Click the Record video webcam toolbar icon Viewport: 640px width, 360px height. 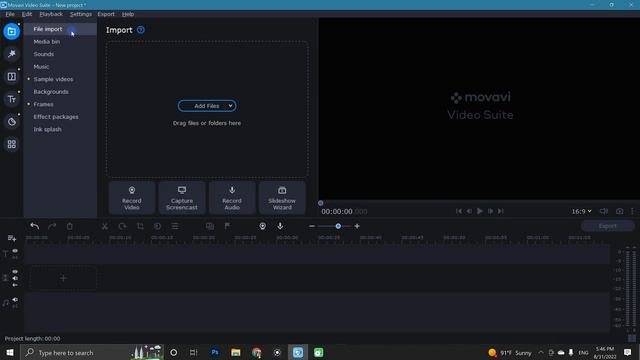point(262,226)
